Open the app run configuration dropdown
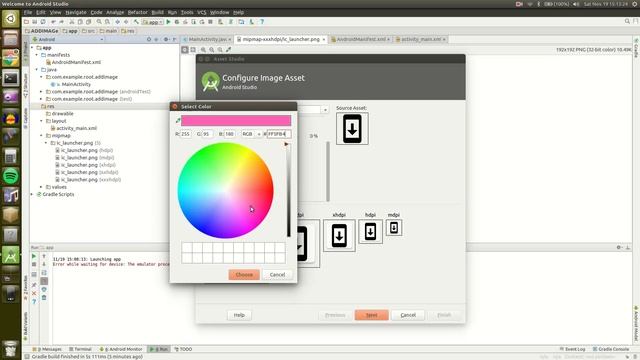 point(153,22)
